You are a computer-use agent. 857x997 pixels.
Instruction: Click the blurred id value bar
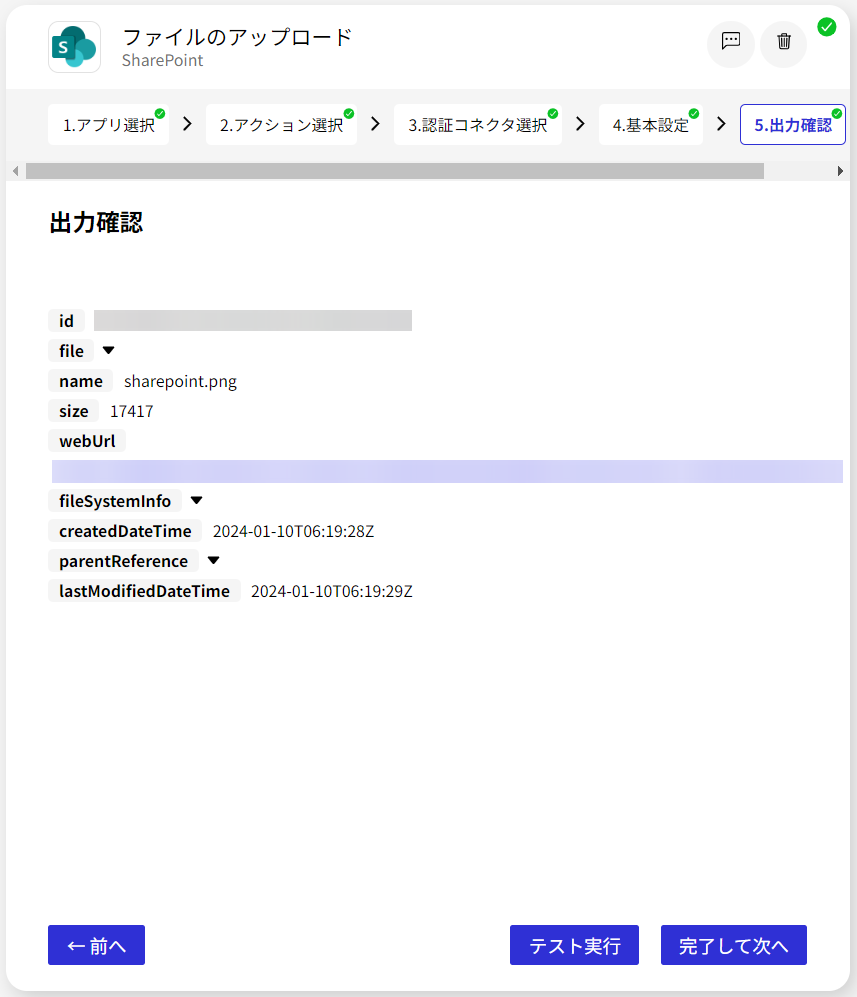tap(253, 320)
